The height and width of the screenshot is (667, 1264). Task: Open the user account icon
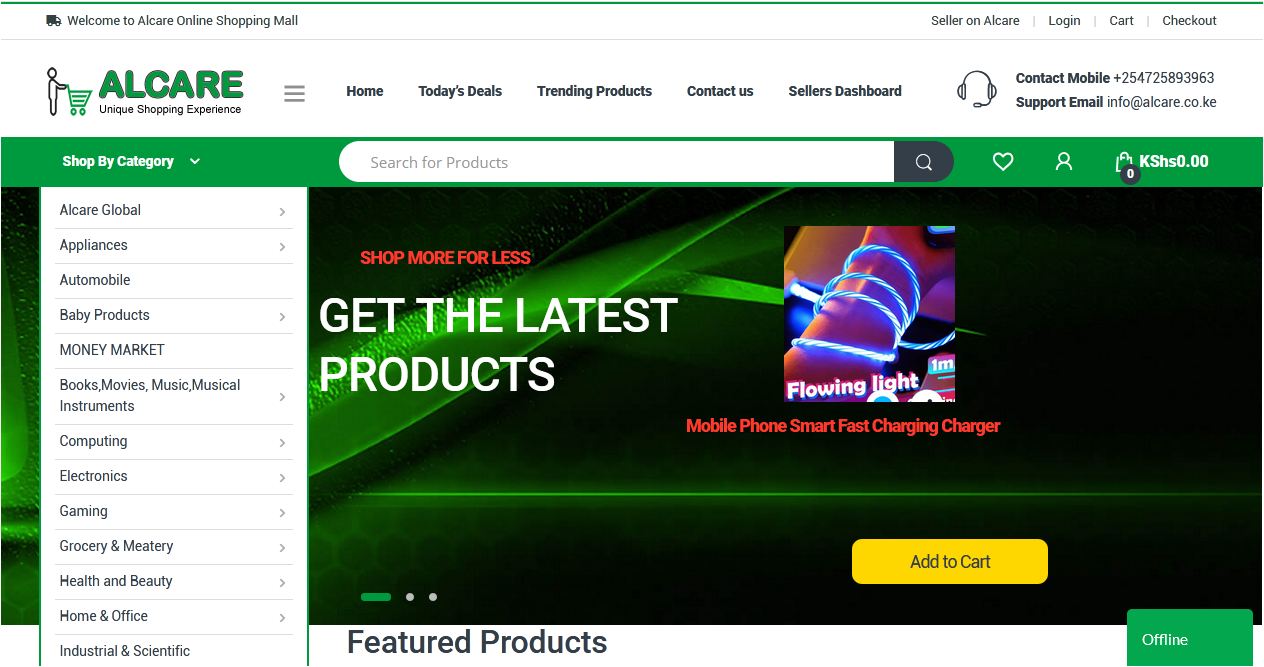(1064, 161)
